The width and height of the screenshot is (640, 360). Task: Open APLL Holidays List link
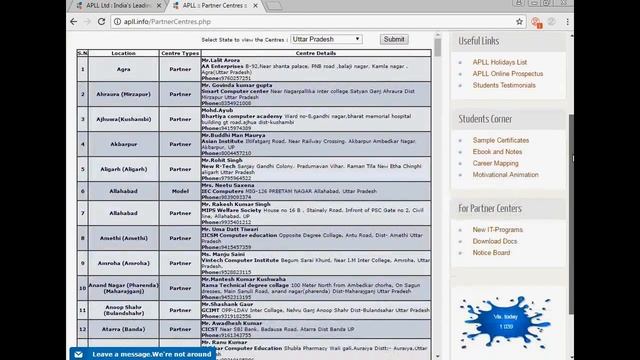click(500, 62)
